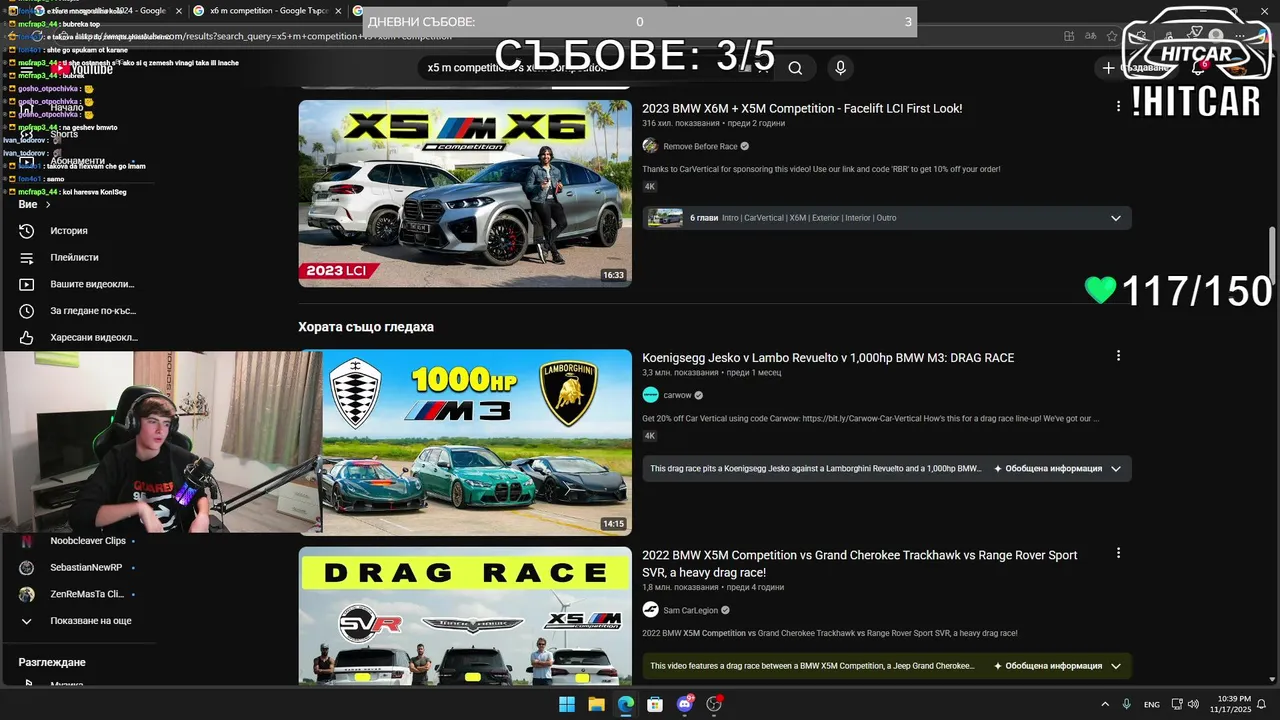Open YouTube notifications bell
The height and width of the screenshot is (720, 1280).
pyautogui.click(x=1198, y=68)
